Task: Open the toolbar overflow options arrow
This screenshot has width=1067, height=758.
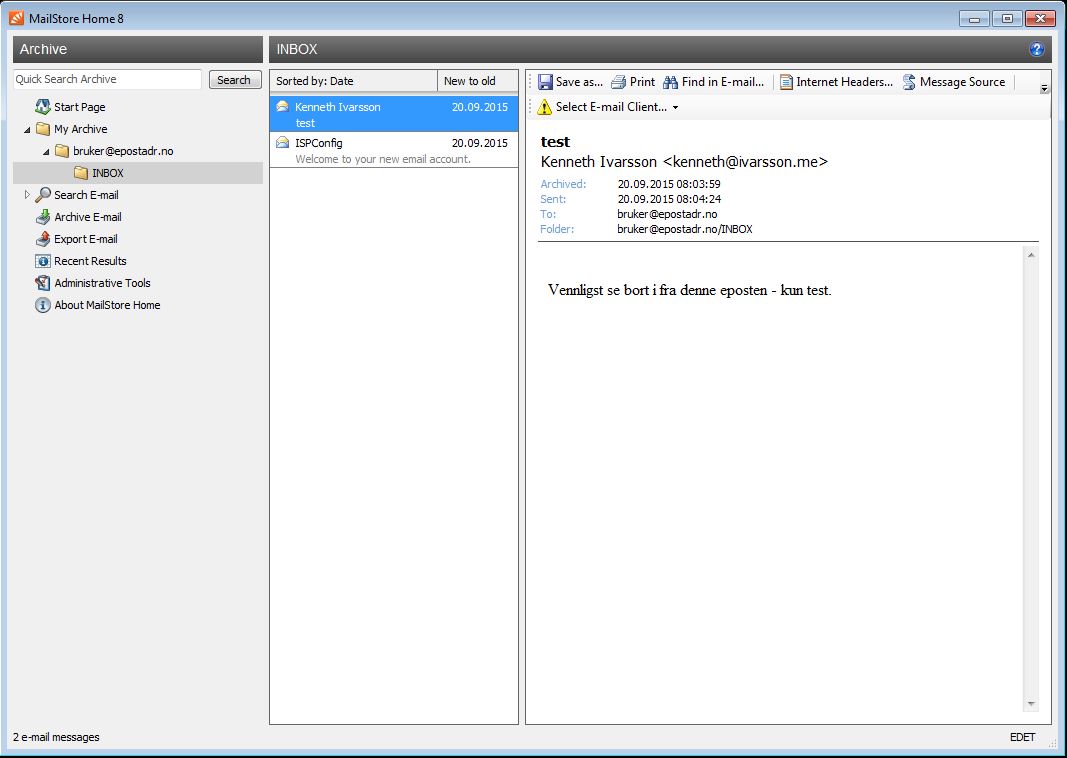Action: click(1044, 88)
